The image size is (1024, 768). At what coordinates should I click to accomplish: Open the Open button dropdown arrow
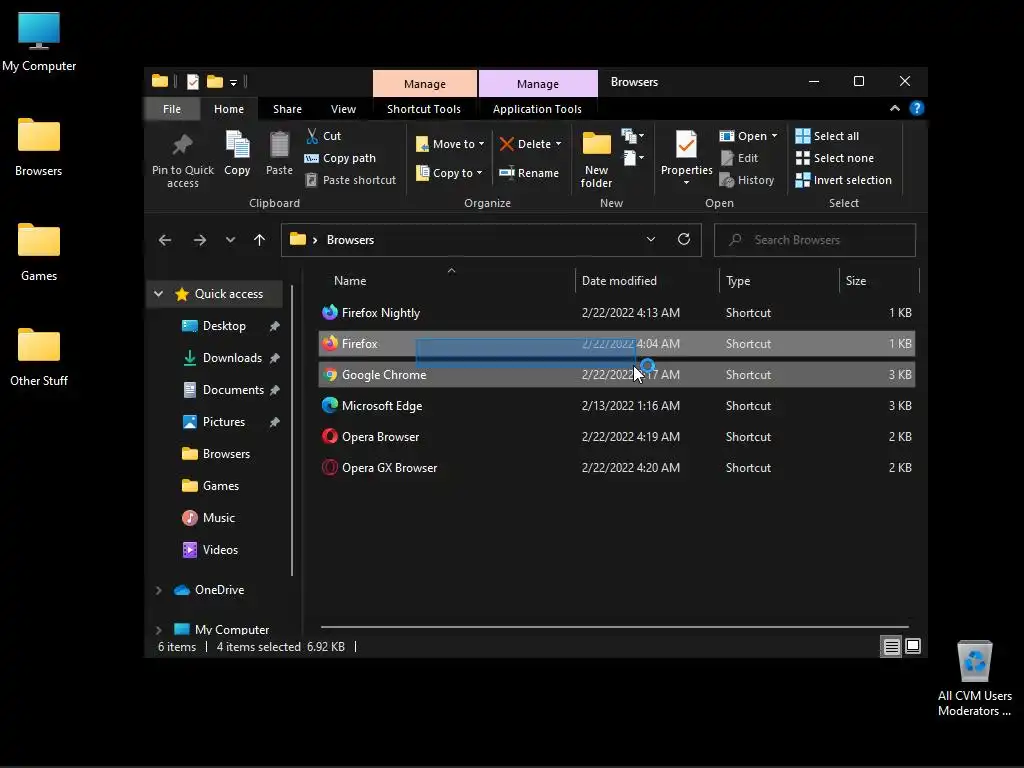[775, 136]
